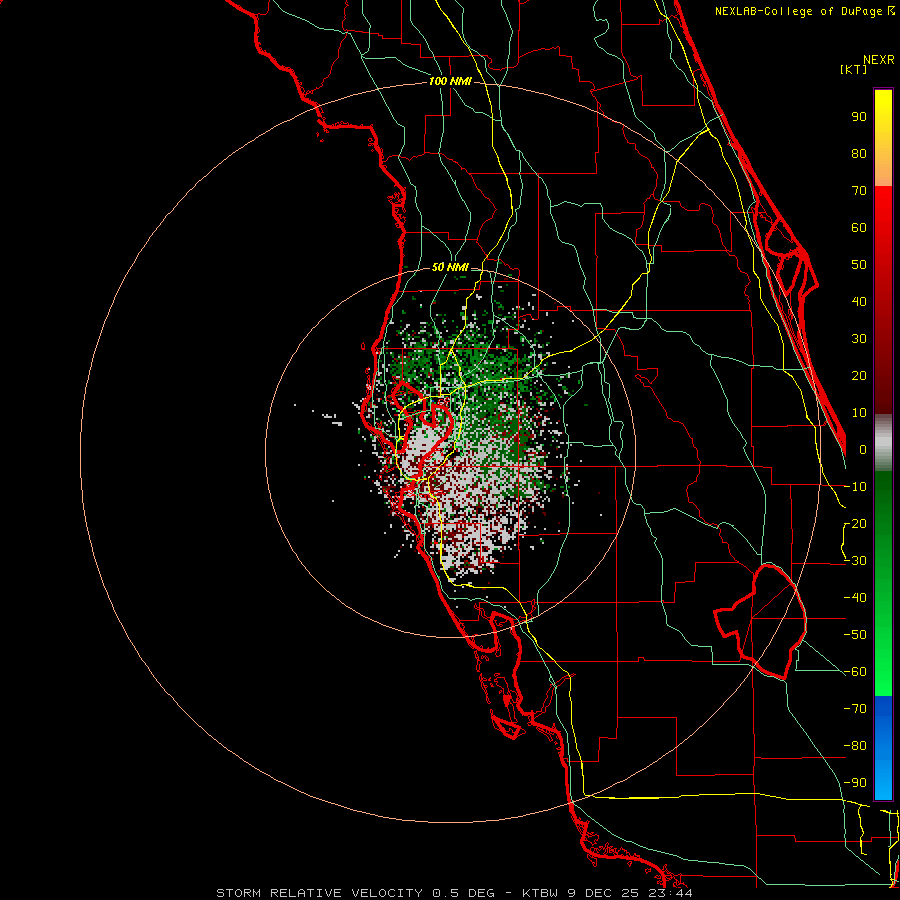The image size is (900, 900).
Task: Click the 20 value on velocity scale
Action: click(859, 376)
